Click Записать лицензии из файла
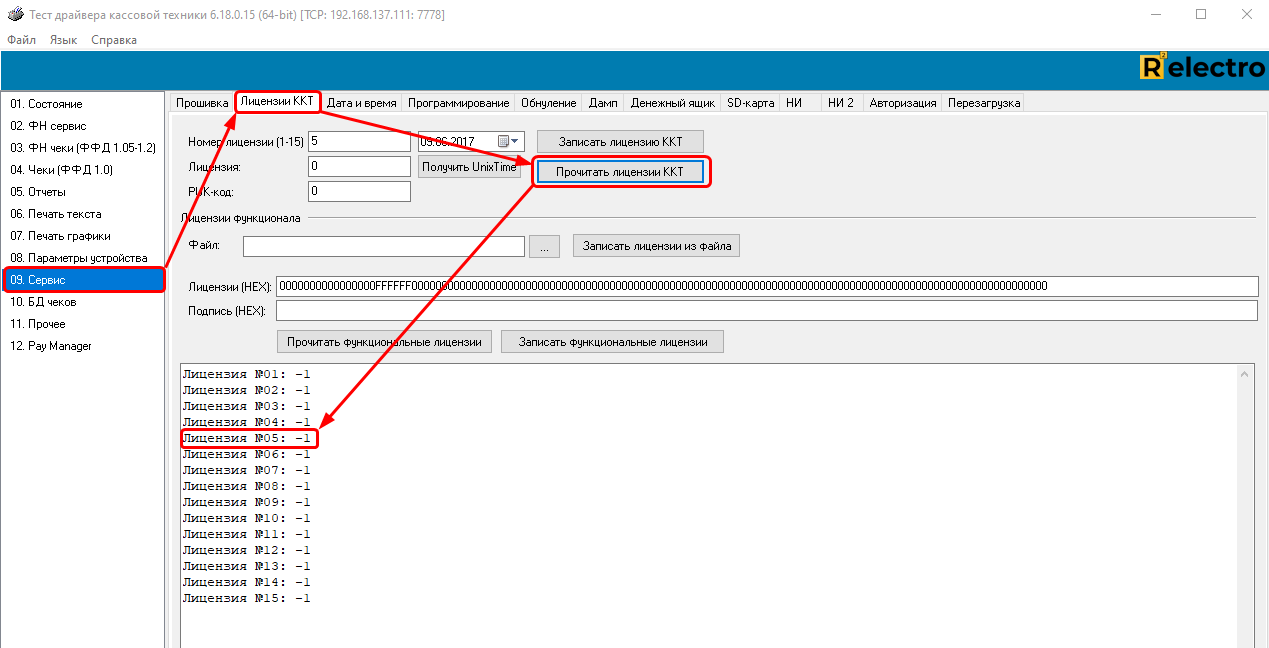1269x648 pixels. [x=656, y=246]
